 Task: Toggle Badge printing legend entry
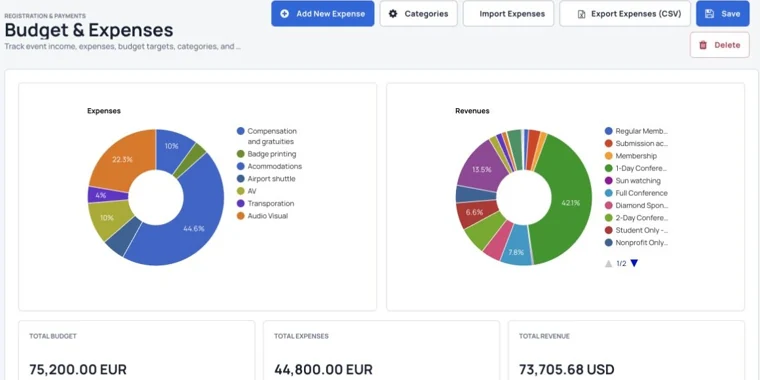[x=266, y=154]
